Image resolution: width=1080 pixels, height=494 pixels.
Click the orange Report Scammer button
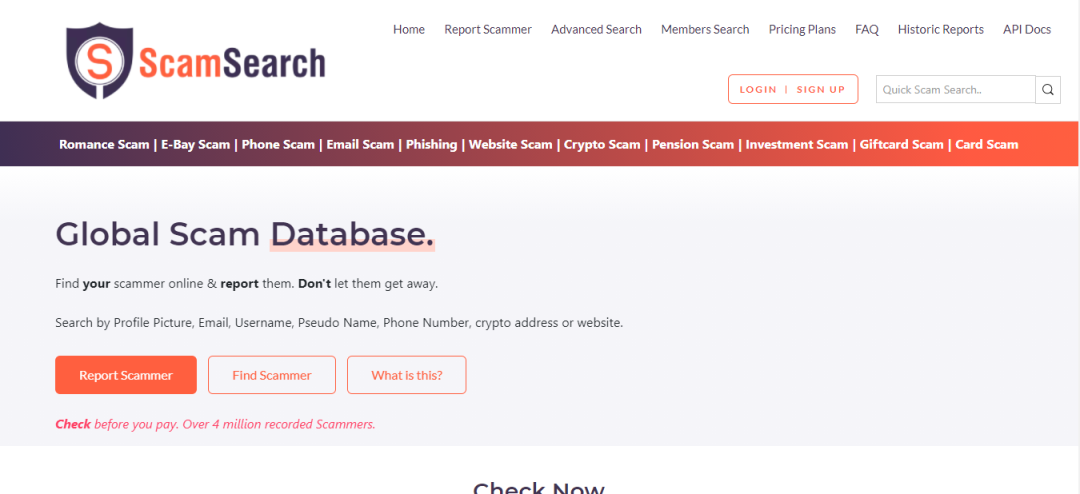126,375
